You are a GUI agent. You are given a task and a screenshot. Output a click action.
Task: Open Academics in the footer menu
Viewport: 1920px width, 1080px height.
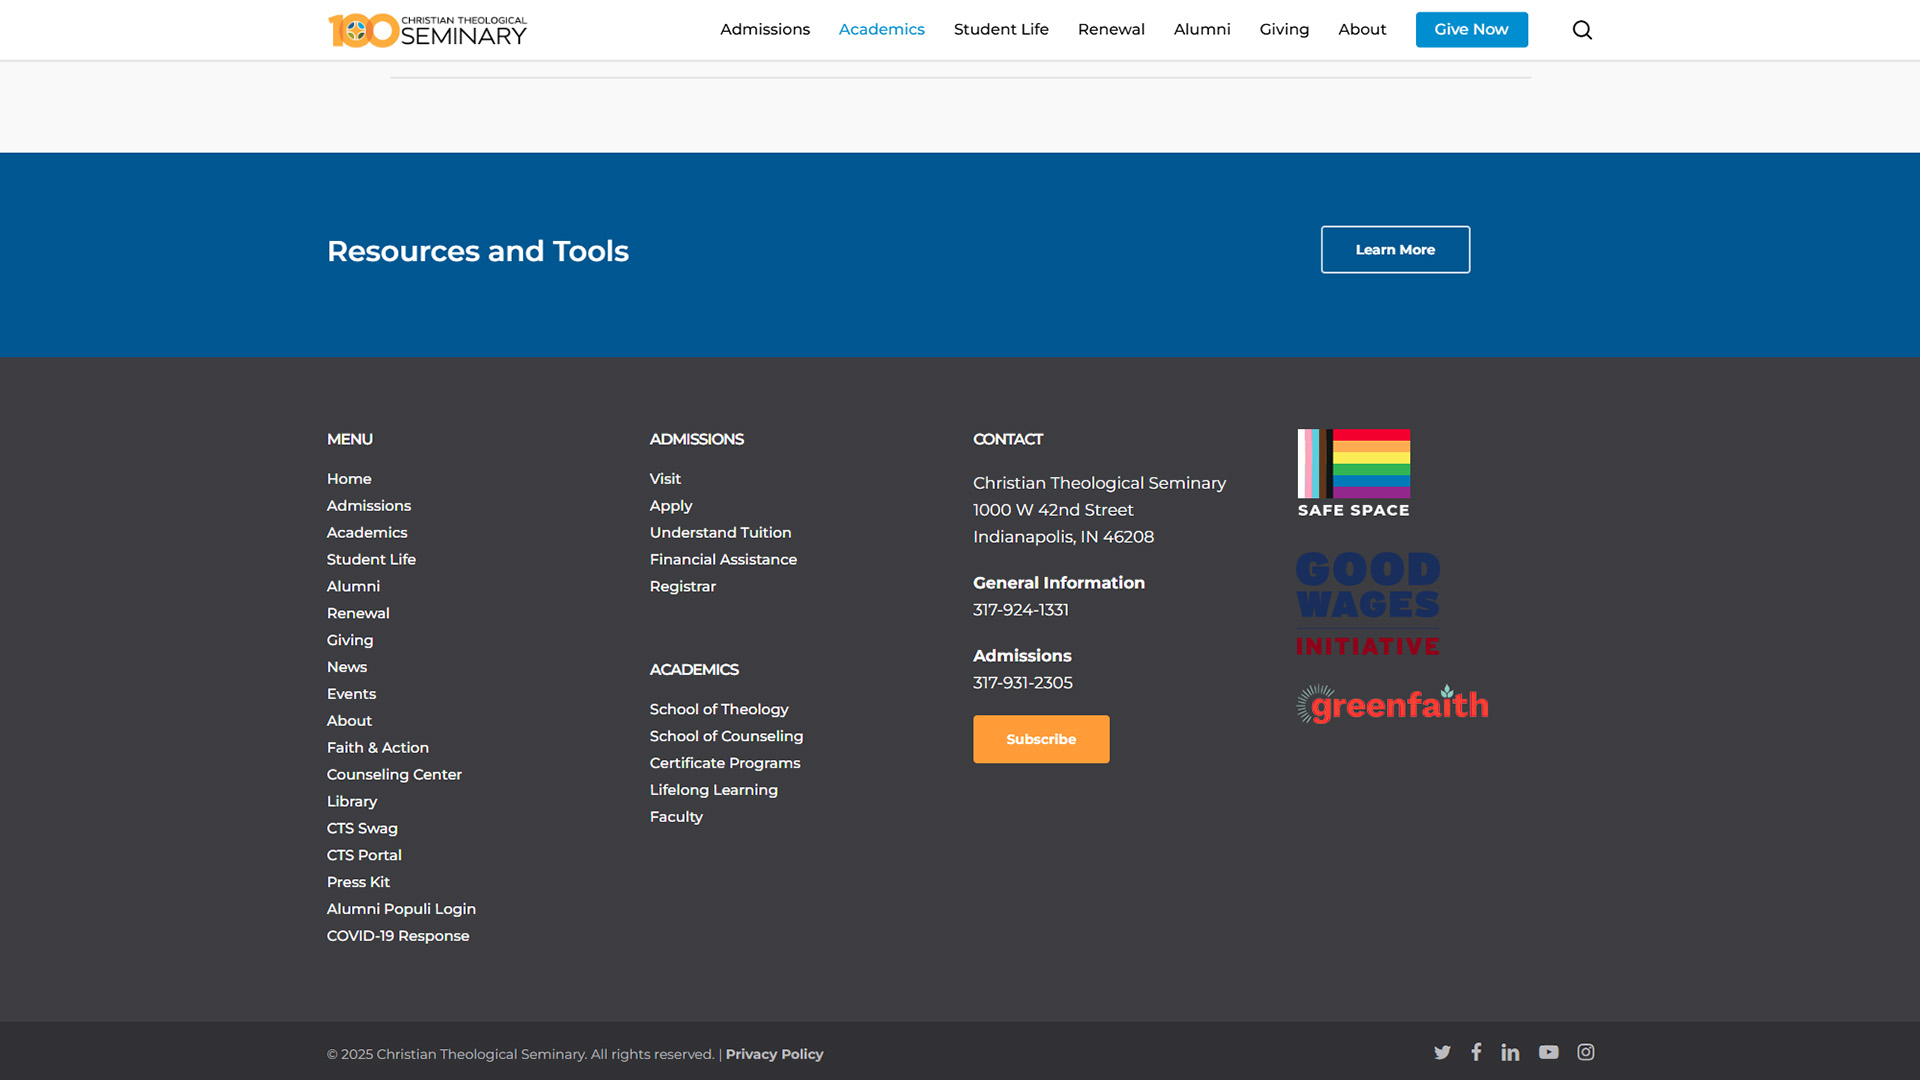(x=367, y=533)
